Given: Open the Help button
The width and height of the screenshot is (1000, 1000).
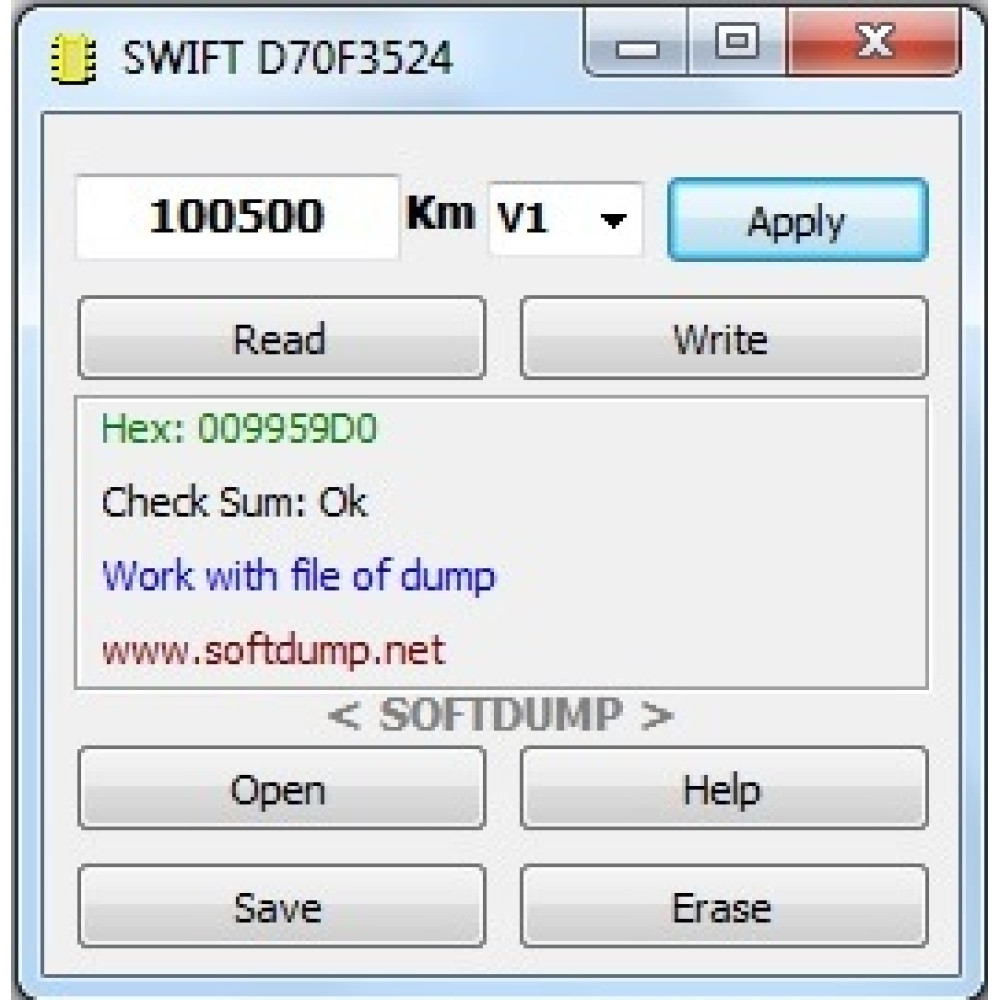Looking at the screenshot, I should point(724,788).
